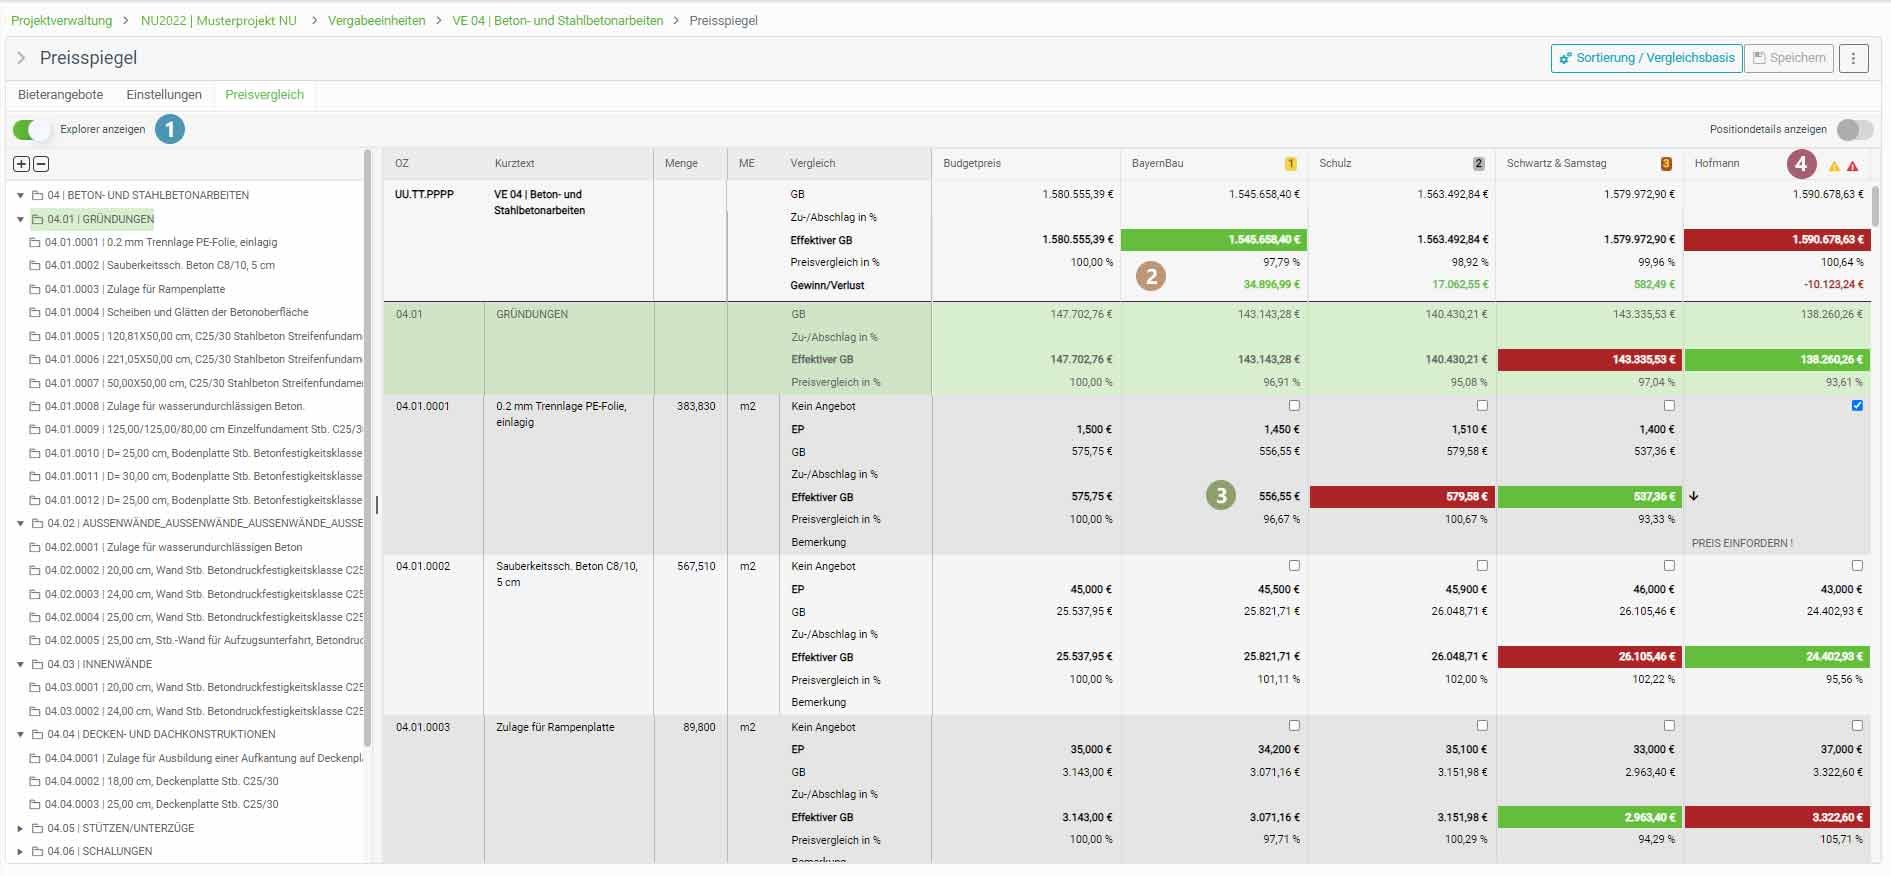Toggle the Explorer anzeigen switch

pos(31,130)
